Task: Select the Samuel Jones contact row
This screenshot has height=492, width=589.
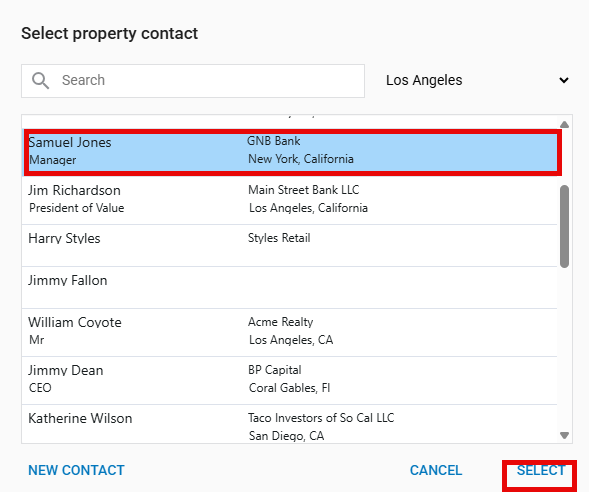Action: tap(293, 152)
